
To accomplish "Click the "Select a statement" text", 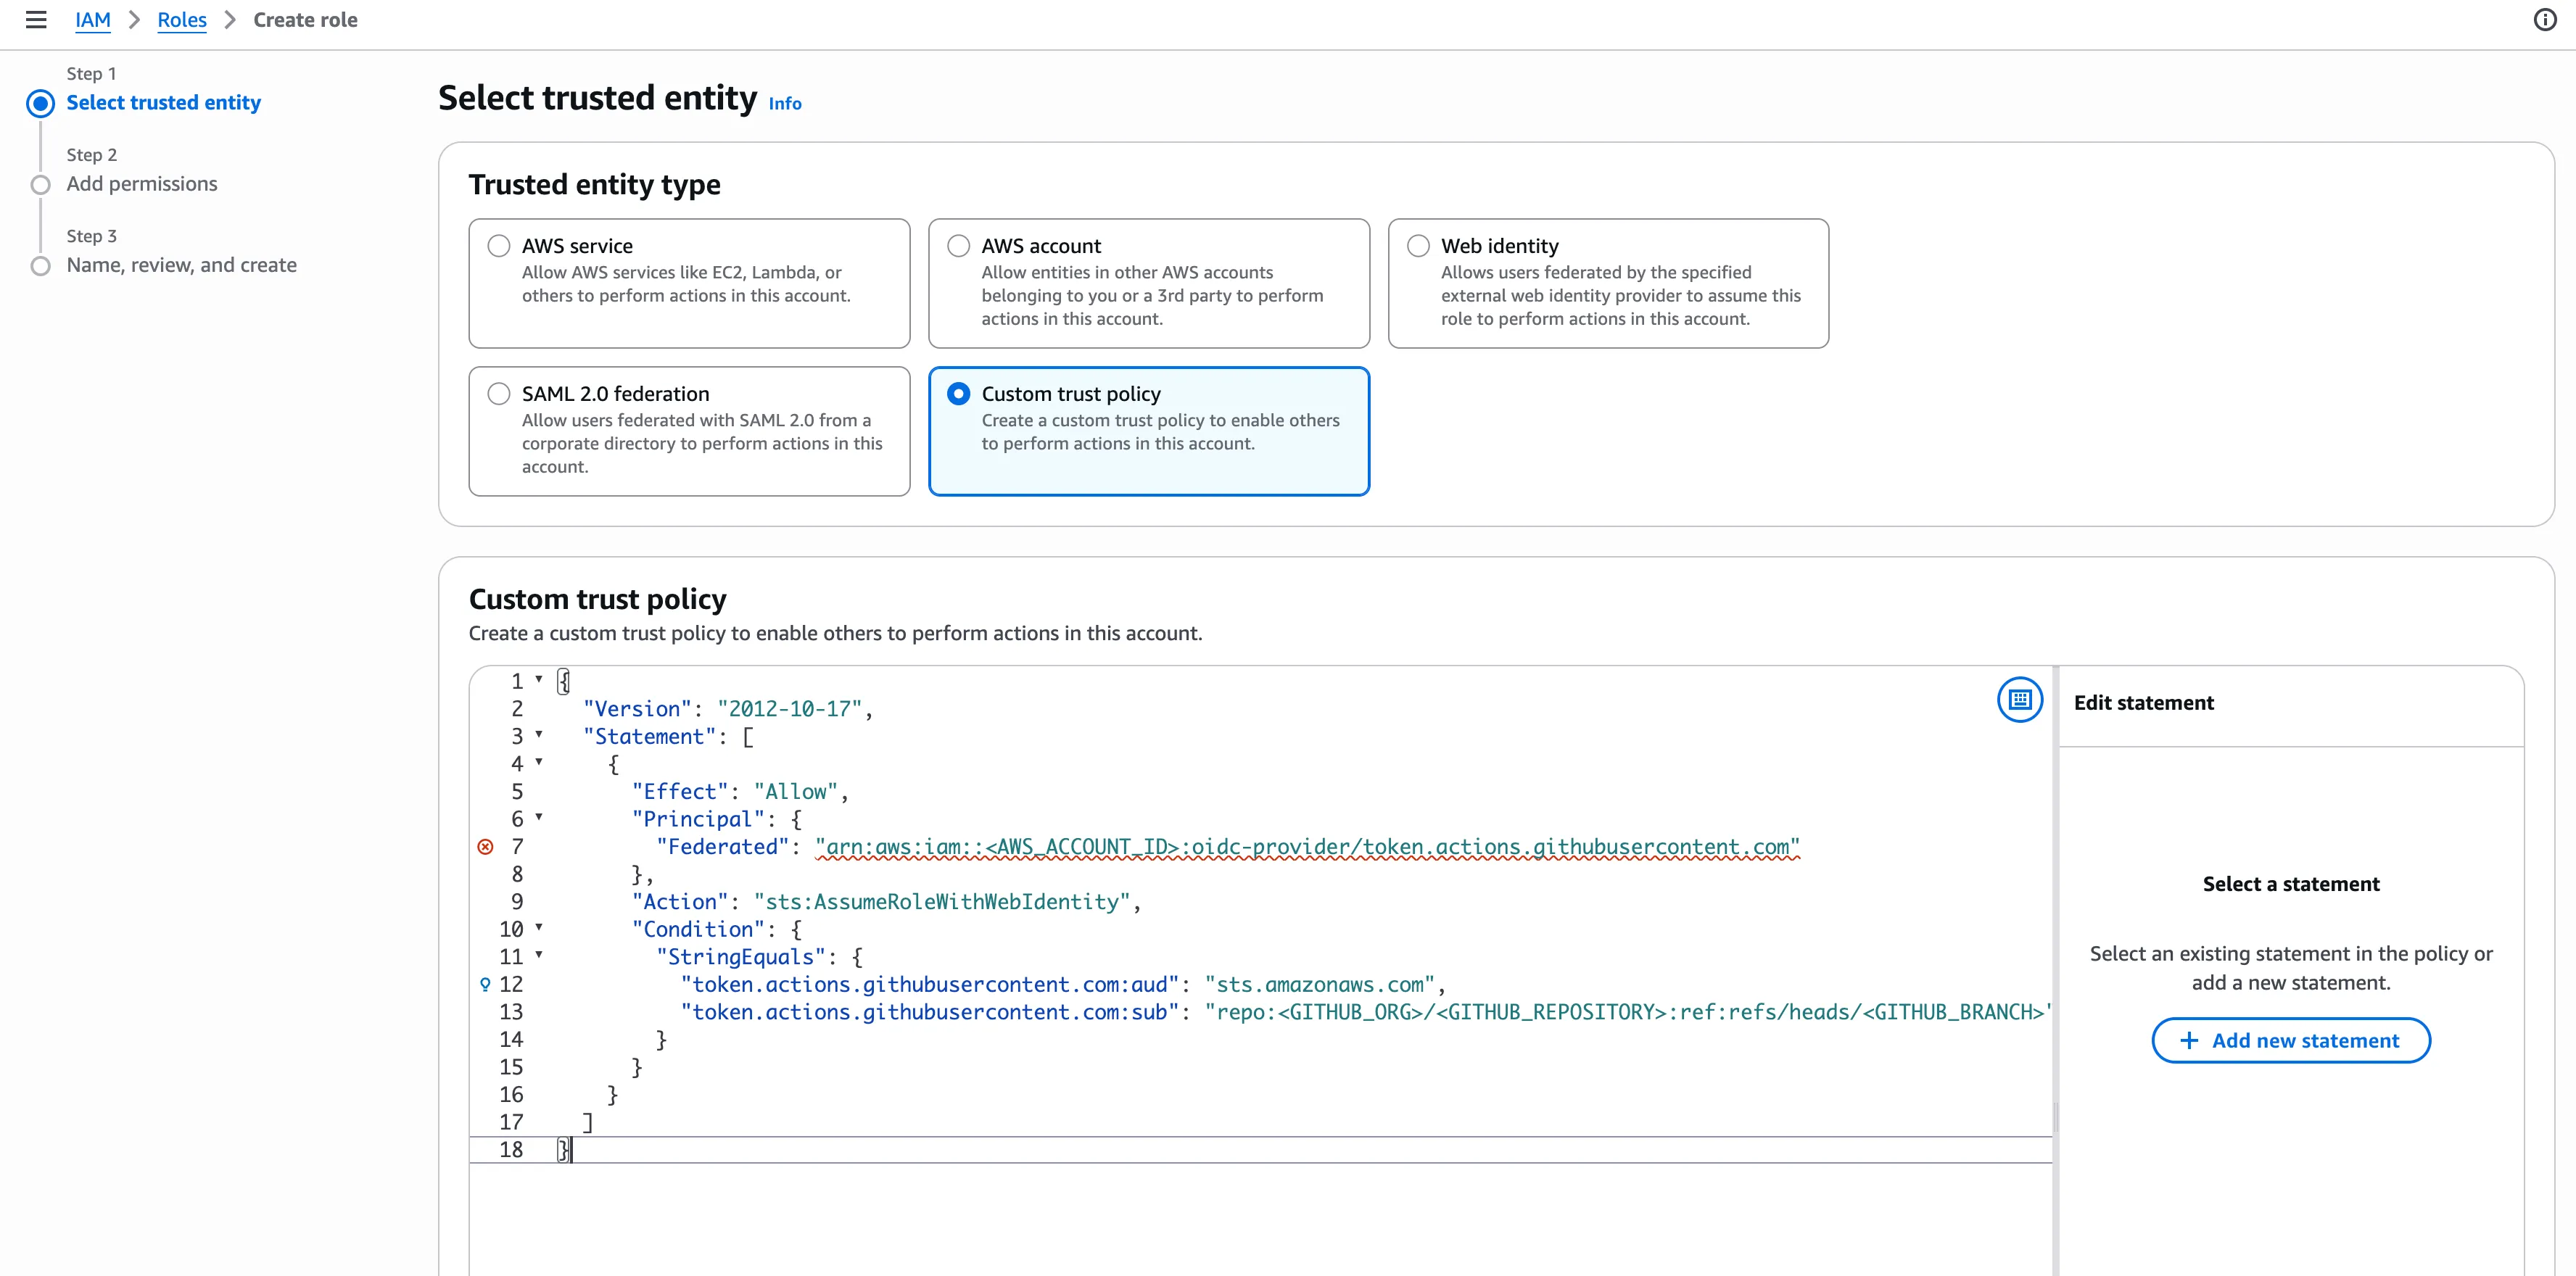I will pos(2291,884).
